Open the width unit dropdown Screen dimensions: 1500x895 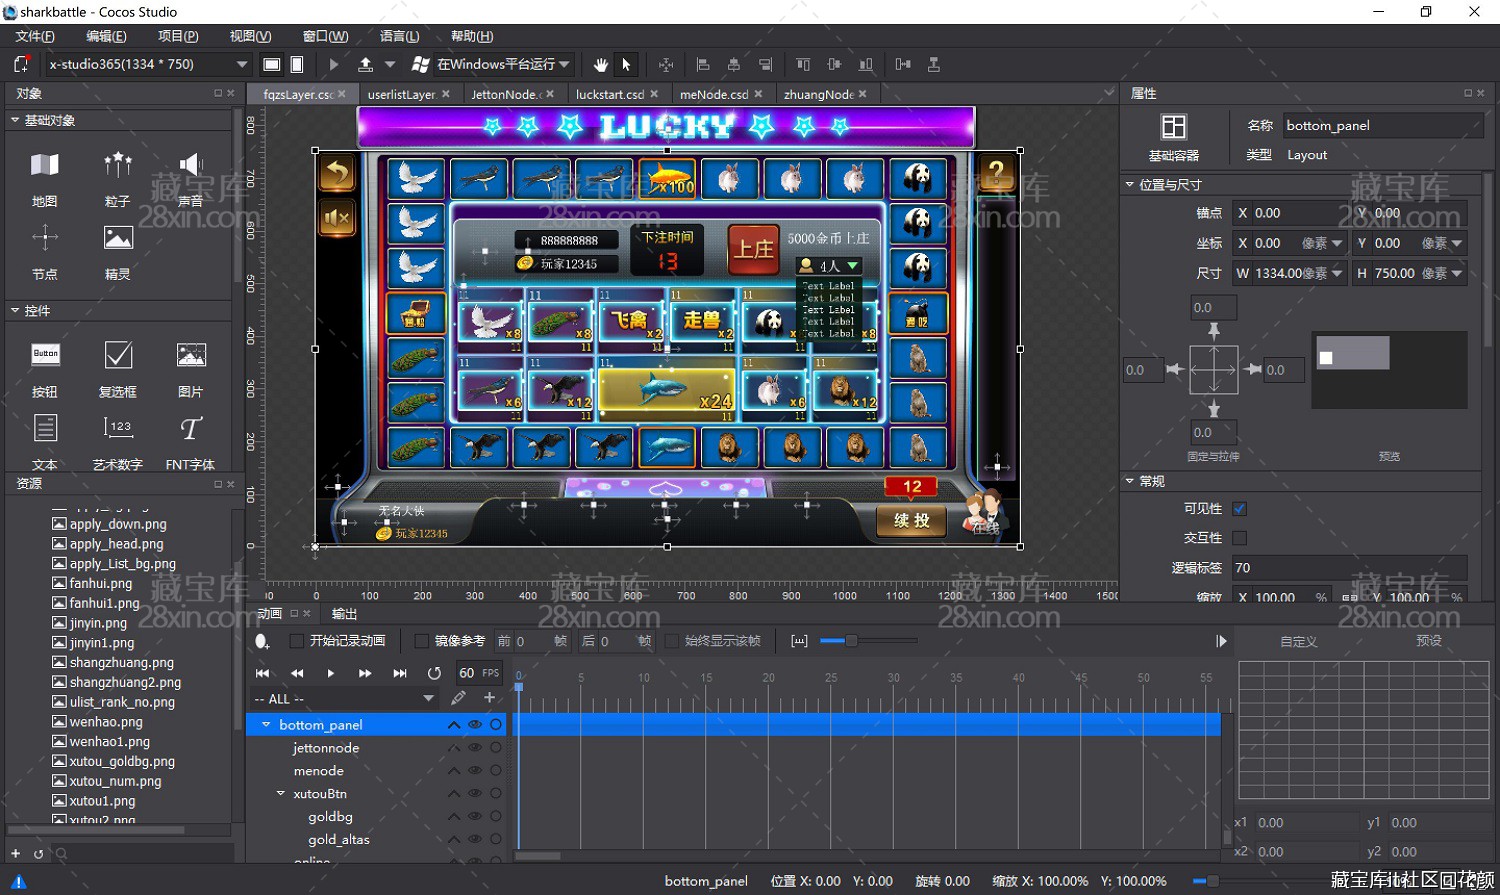(1337, 273)
